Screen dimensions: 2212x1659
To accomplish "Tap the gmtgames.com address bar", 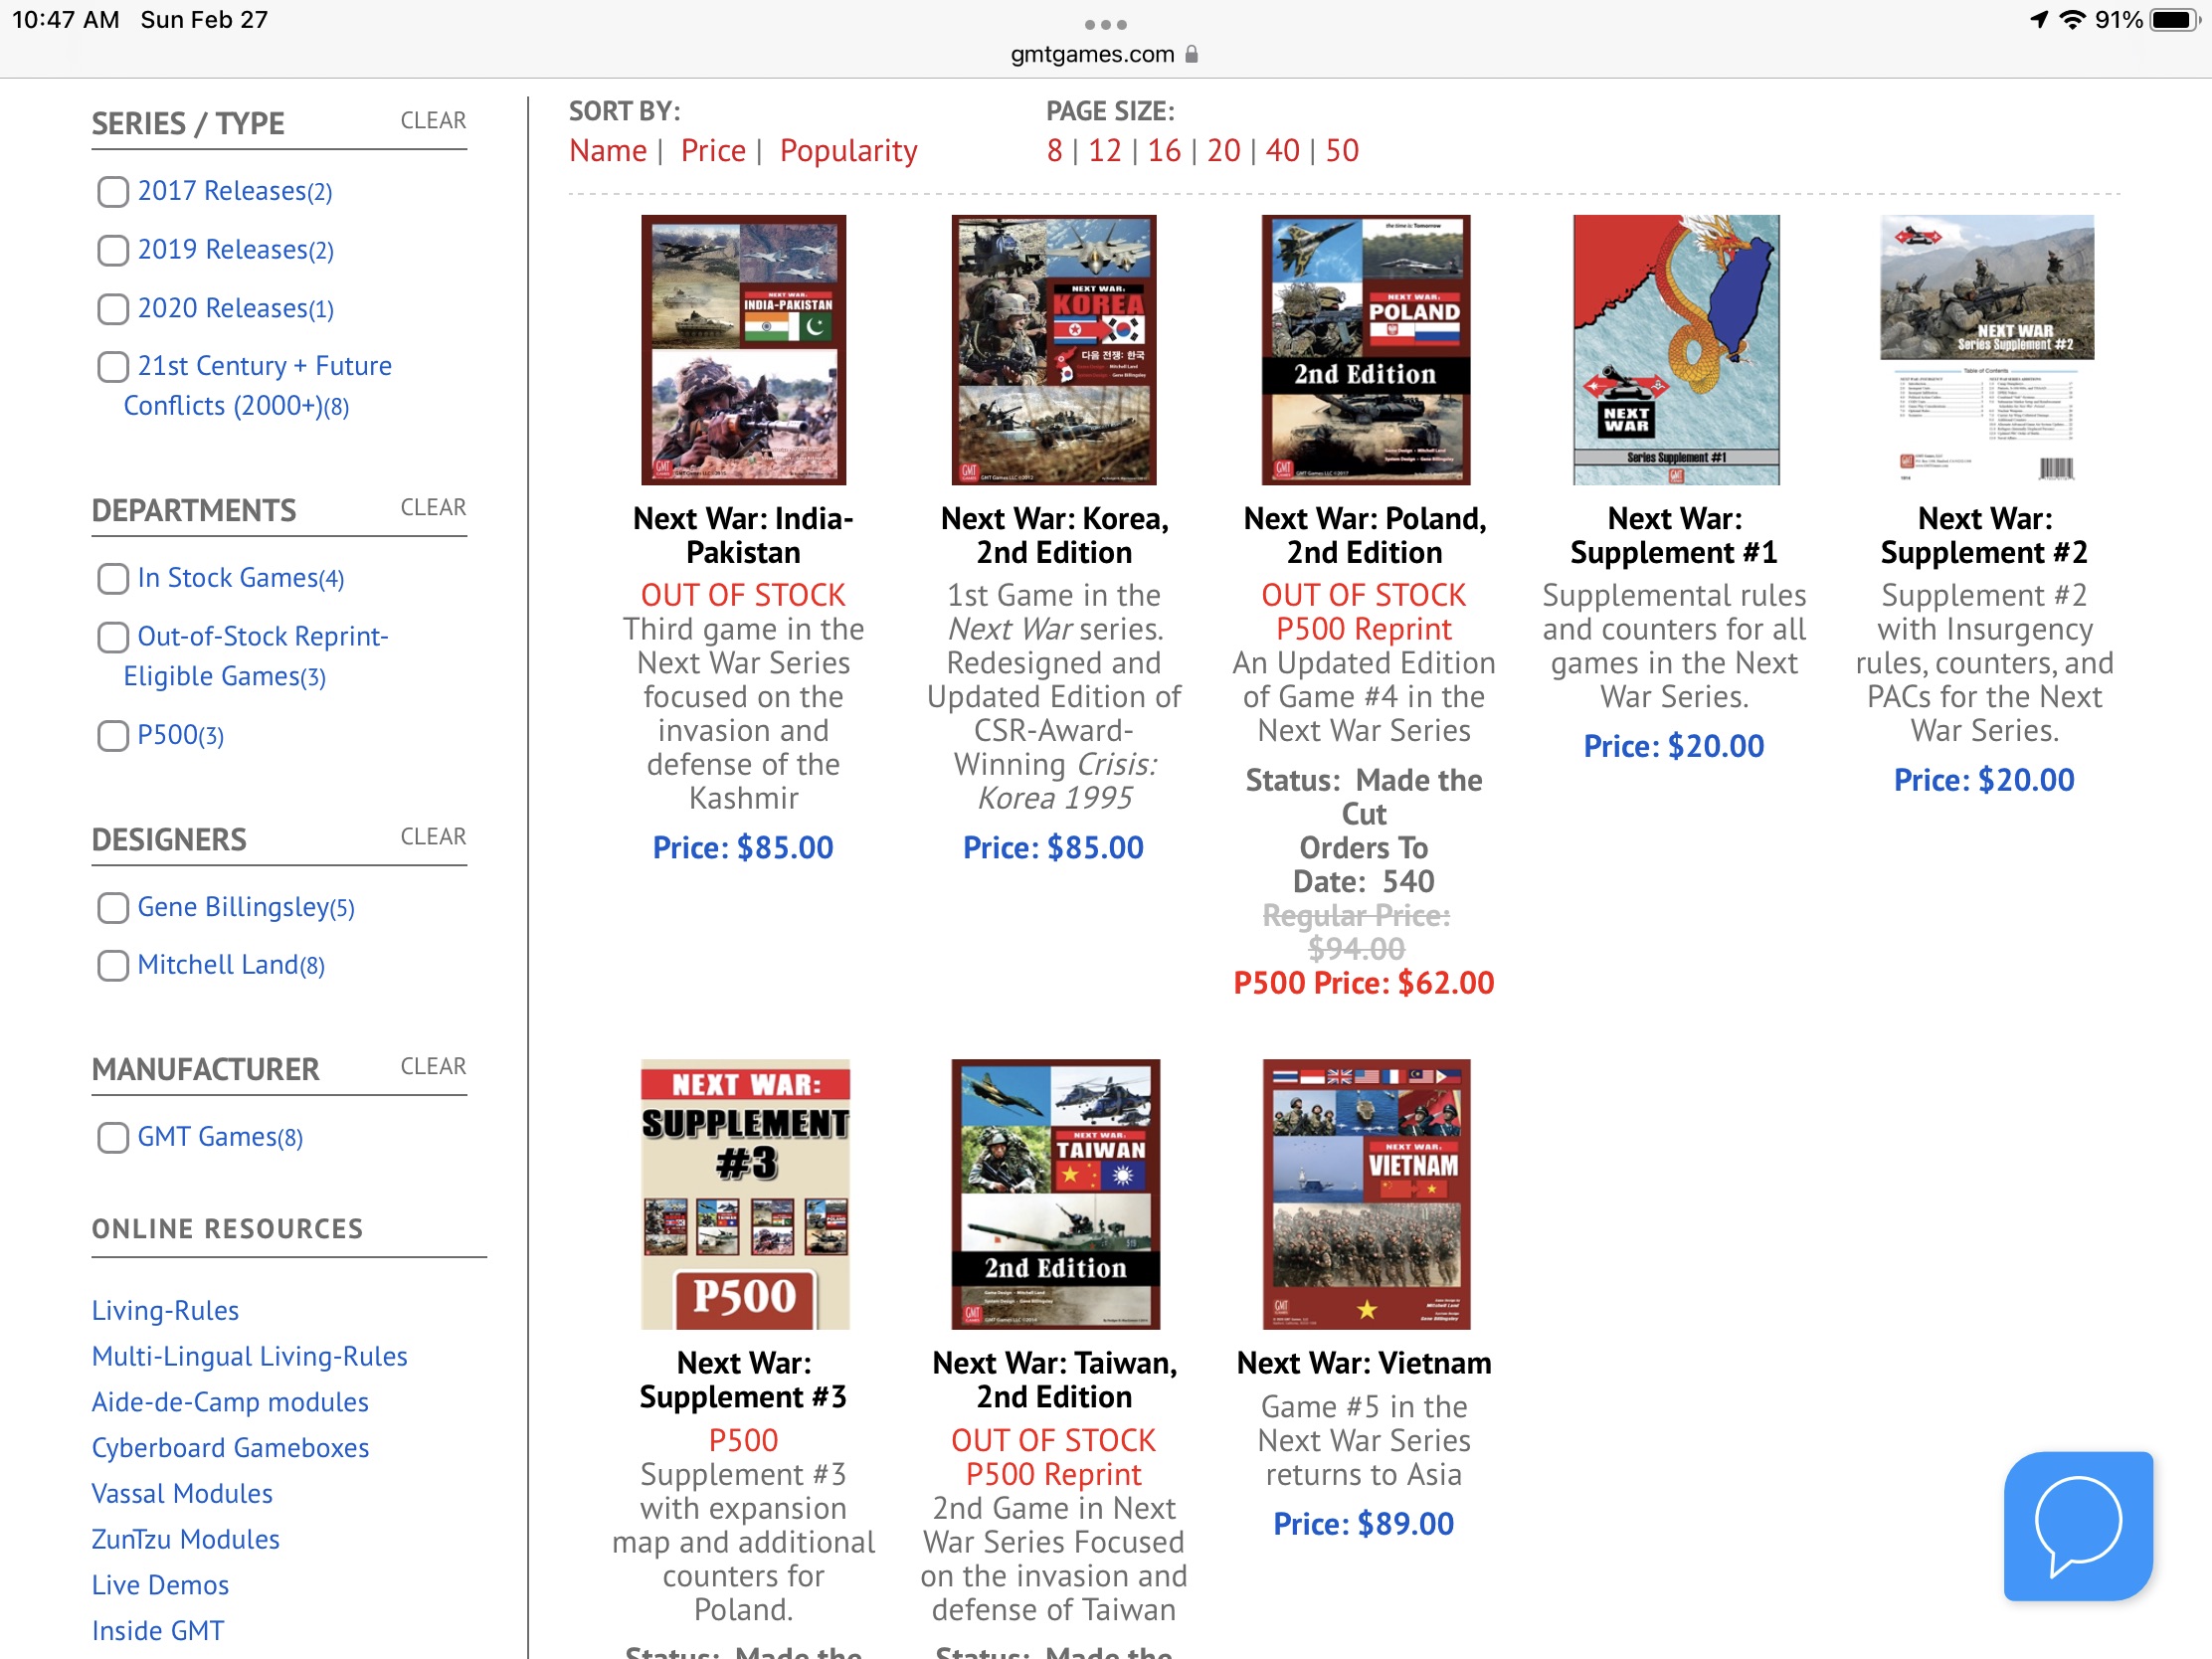I will tap(1092, 54).
